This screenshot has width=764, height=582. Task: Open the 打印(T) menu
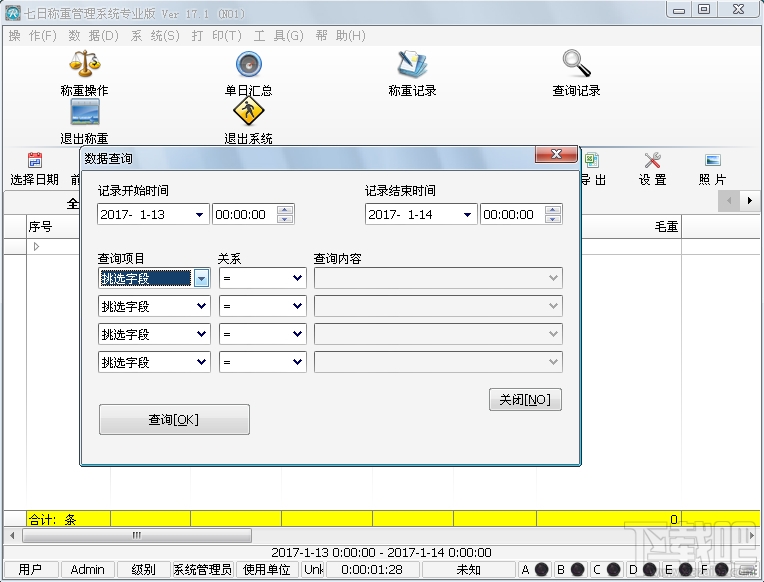click(216, 36)
